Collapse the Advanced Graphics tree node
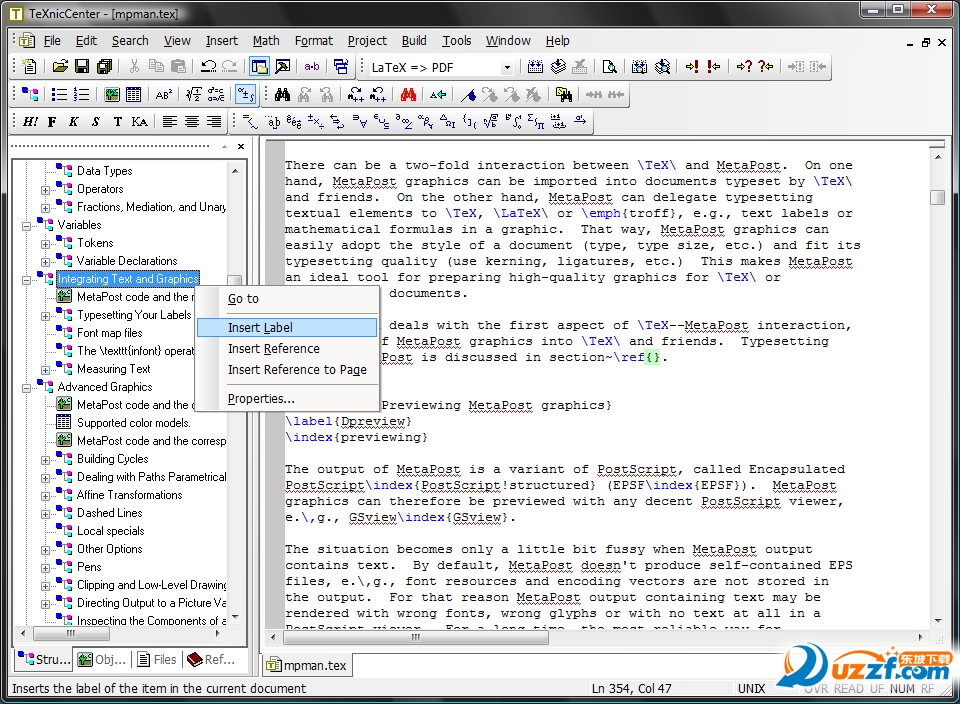This screenshot has height=704, width=960. pyautogui.click(x=27, y=387)
